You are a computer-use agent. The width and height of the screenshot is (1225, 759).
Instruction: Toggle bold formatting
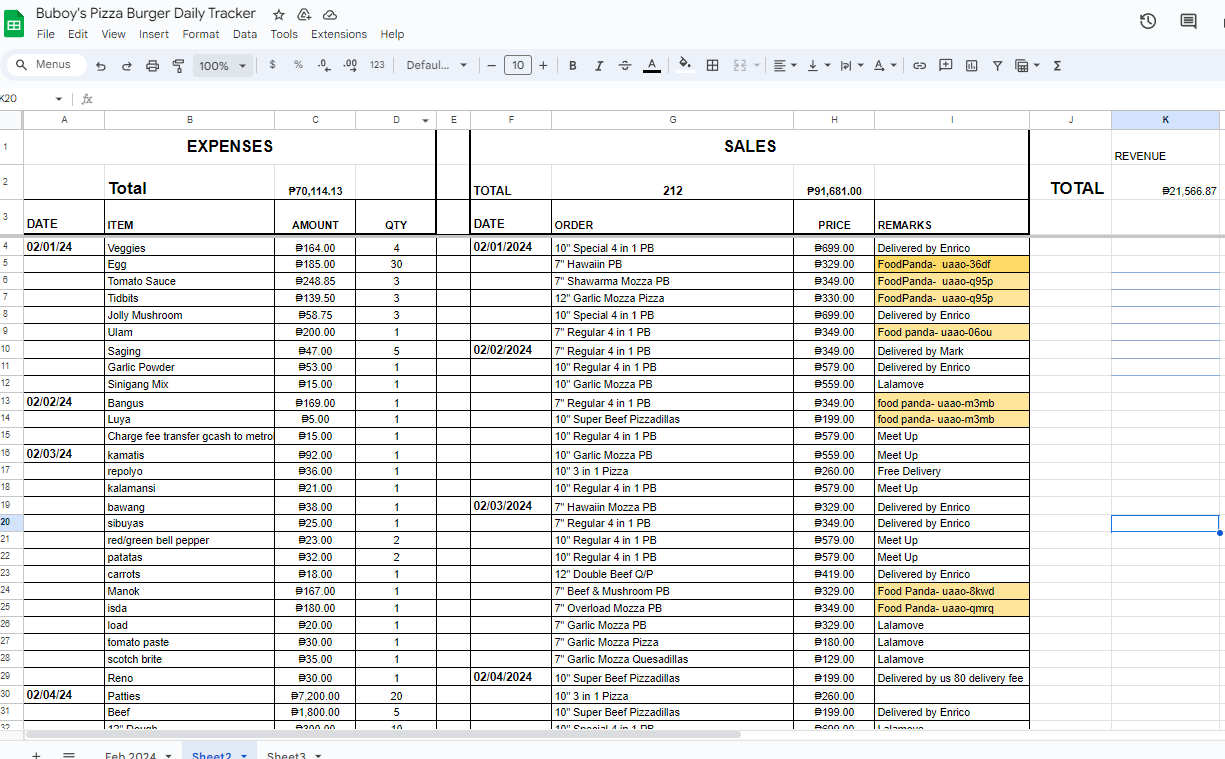[573, 66]
